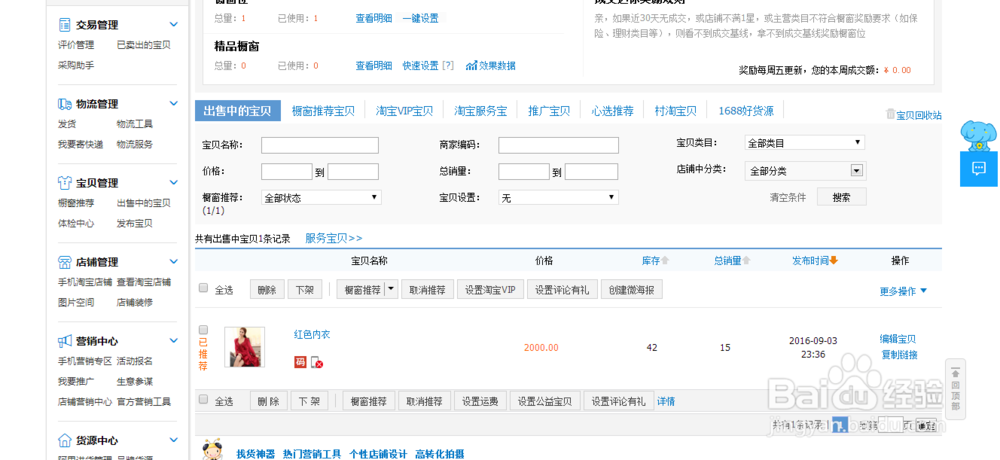Viewport: 1000px width, 460px height.
Task: Focus the 商家编码 input field
Action: click(x=558, y=145)
